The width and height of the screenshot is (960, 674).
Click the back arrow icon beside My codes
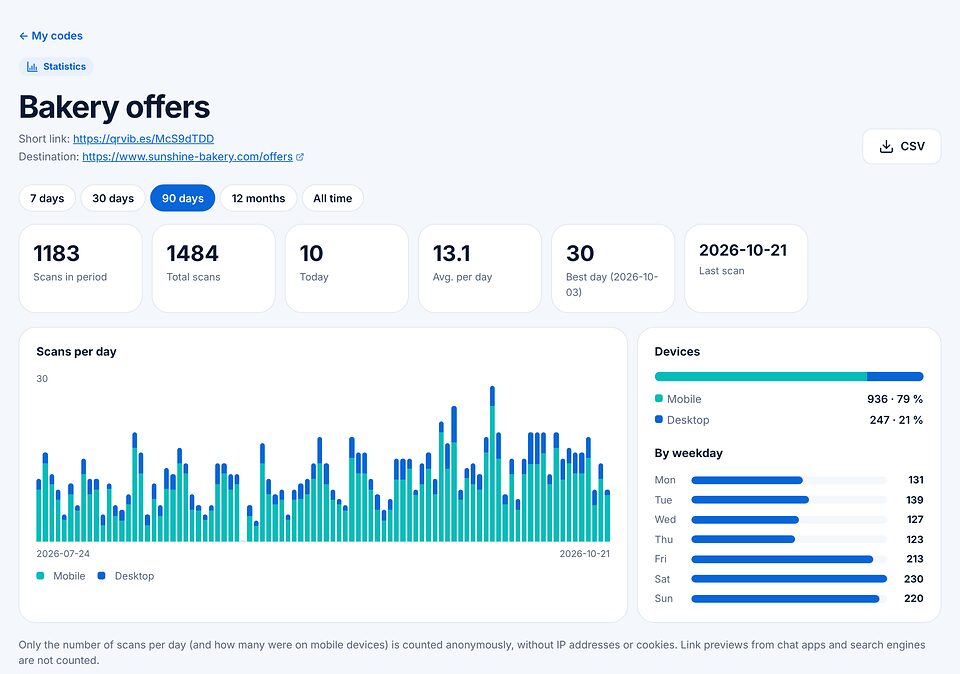[23, 36]
